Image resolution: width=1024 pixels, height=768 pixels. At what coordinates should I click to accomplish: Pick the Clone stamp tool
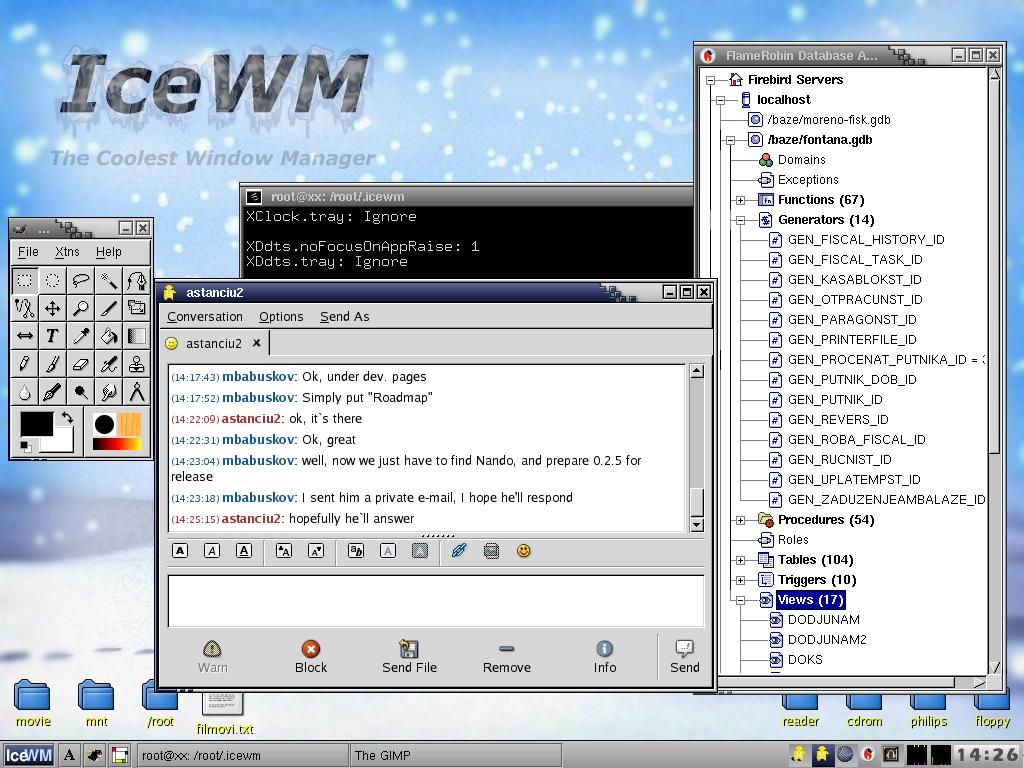click(136, 364)
